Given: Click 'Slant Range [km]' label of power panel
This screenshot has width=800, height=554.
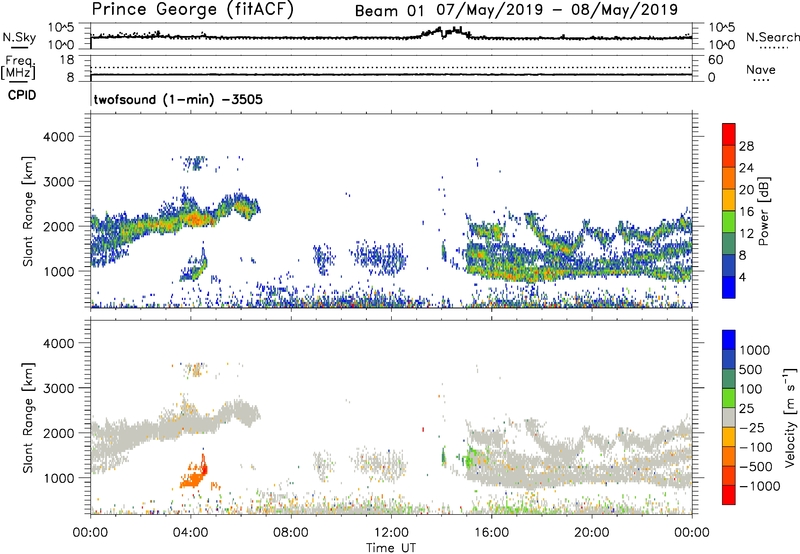Looking at the screenshot, I should click(x=28, y=211).
